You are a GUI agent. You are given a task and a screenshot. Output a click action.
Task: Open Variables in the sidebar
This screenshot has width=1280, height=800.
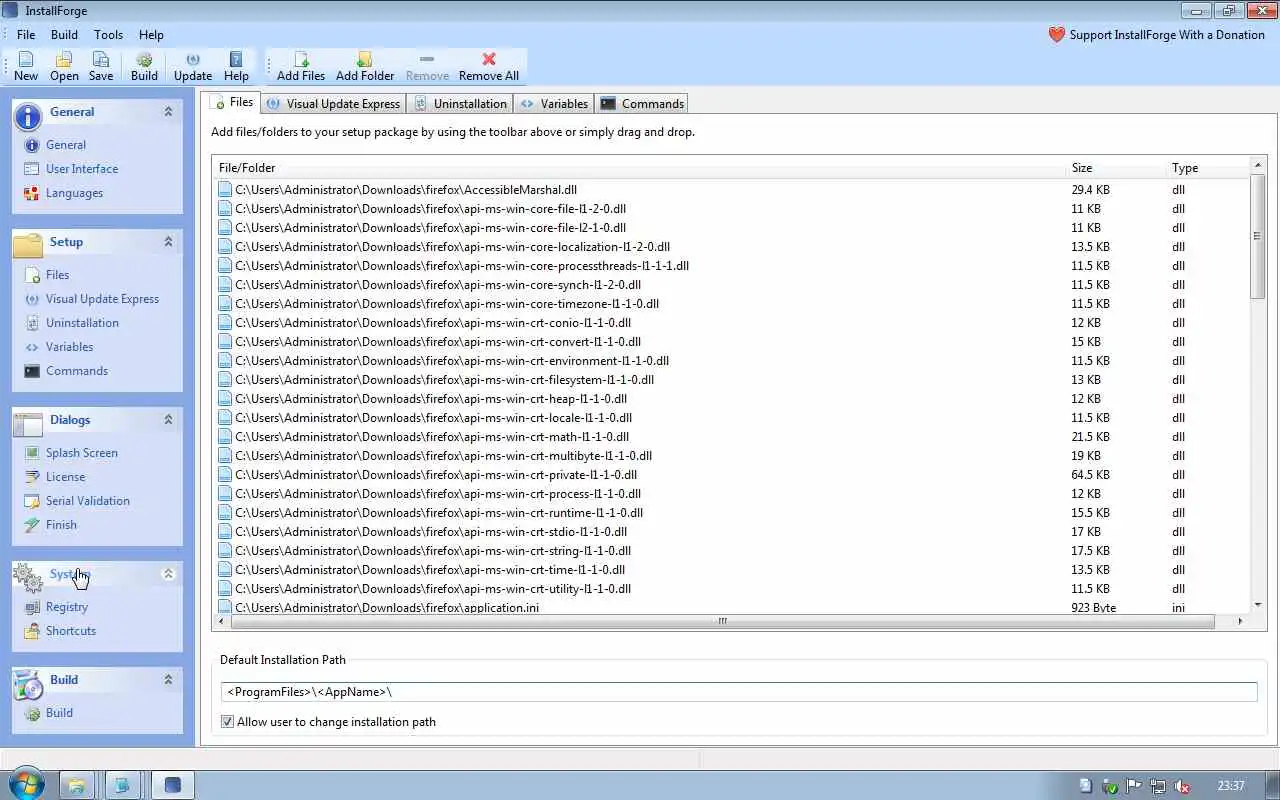click(x=69, y=347)
